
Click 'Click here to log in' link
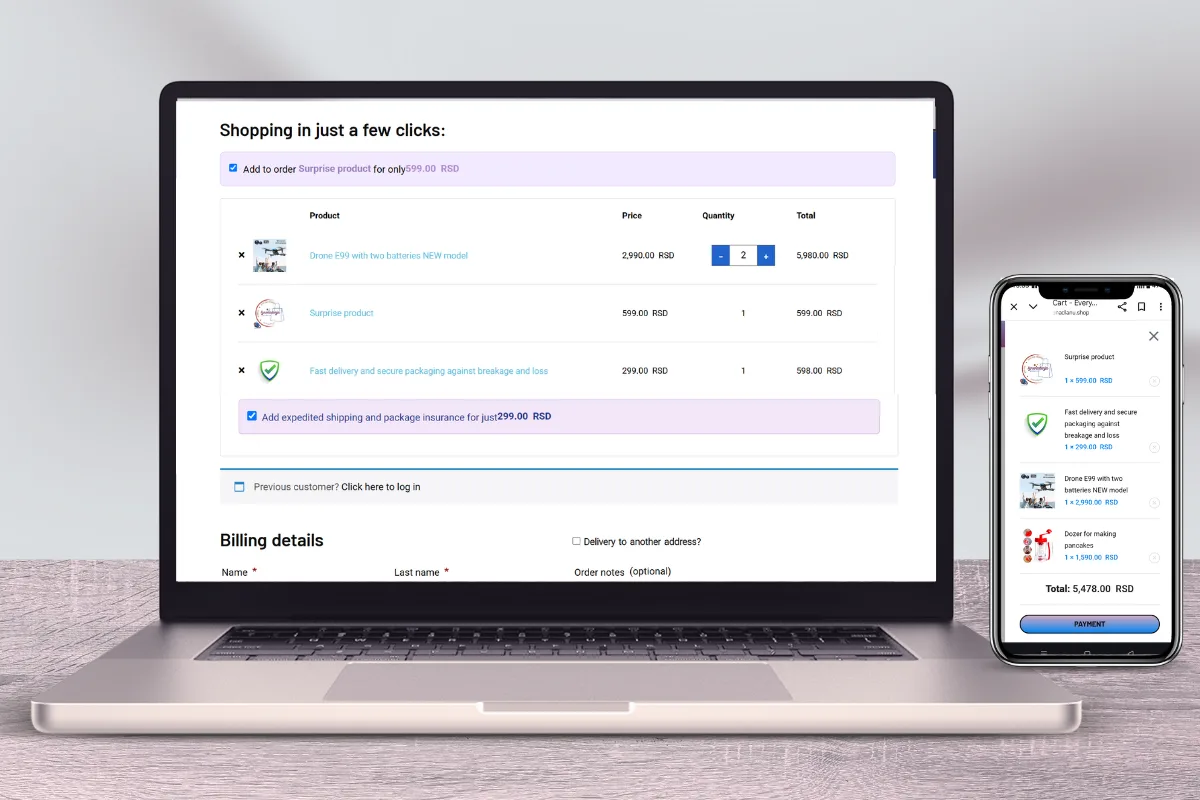[x=380, y=487]
